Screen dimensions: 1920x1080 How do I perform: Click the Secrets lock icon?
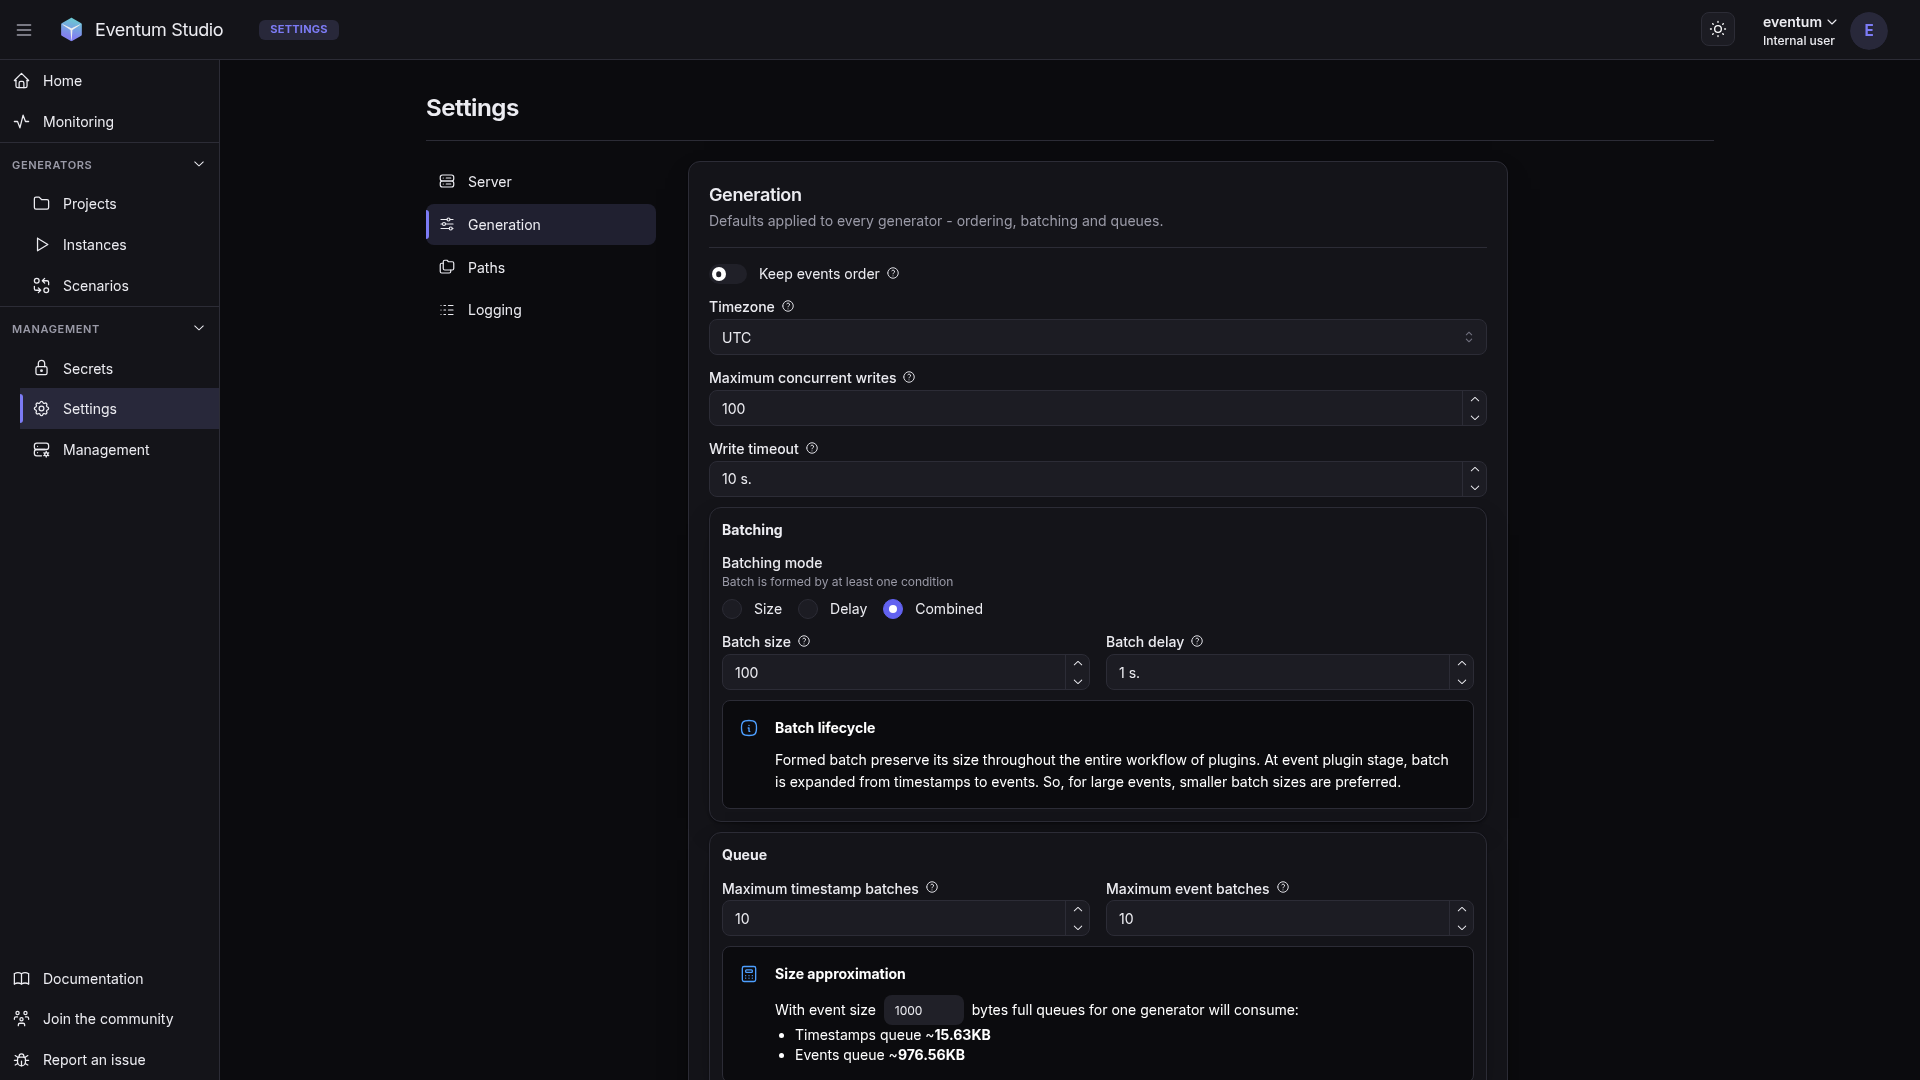click(41, 369)
